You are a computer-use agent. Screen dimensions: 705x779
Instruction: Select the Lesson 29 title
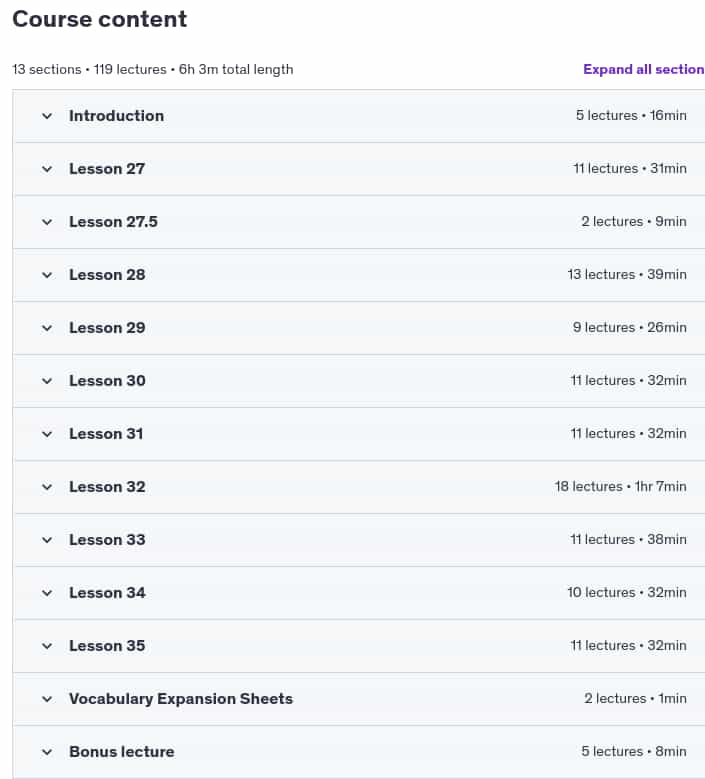pos(107,328)
